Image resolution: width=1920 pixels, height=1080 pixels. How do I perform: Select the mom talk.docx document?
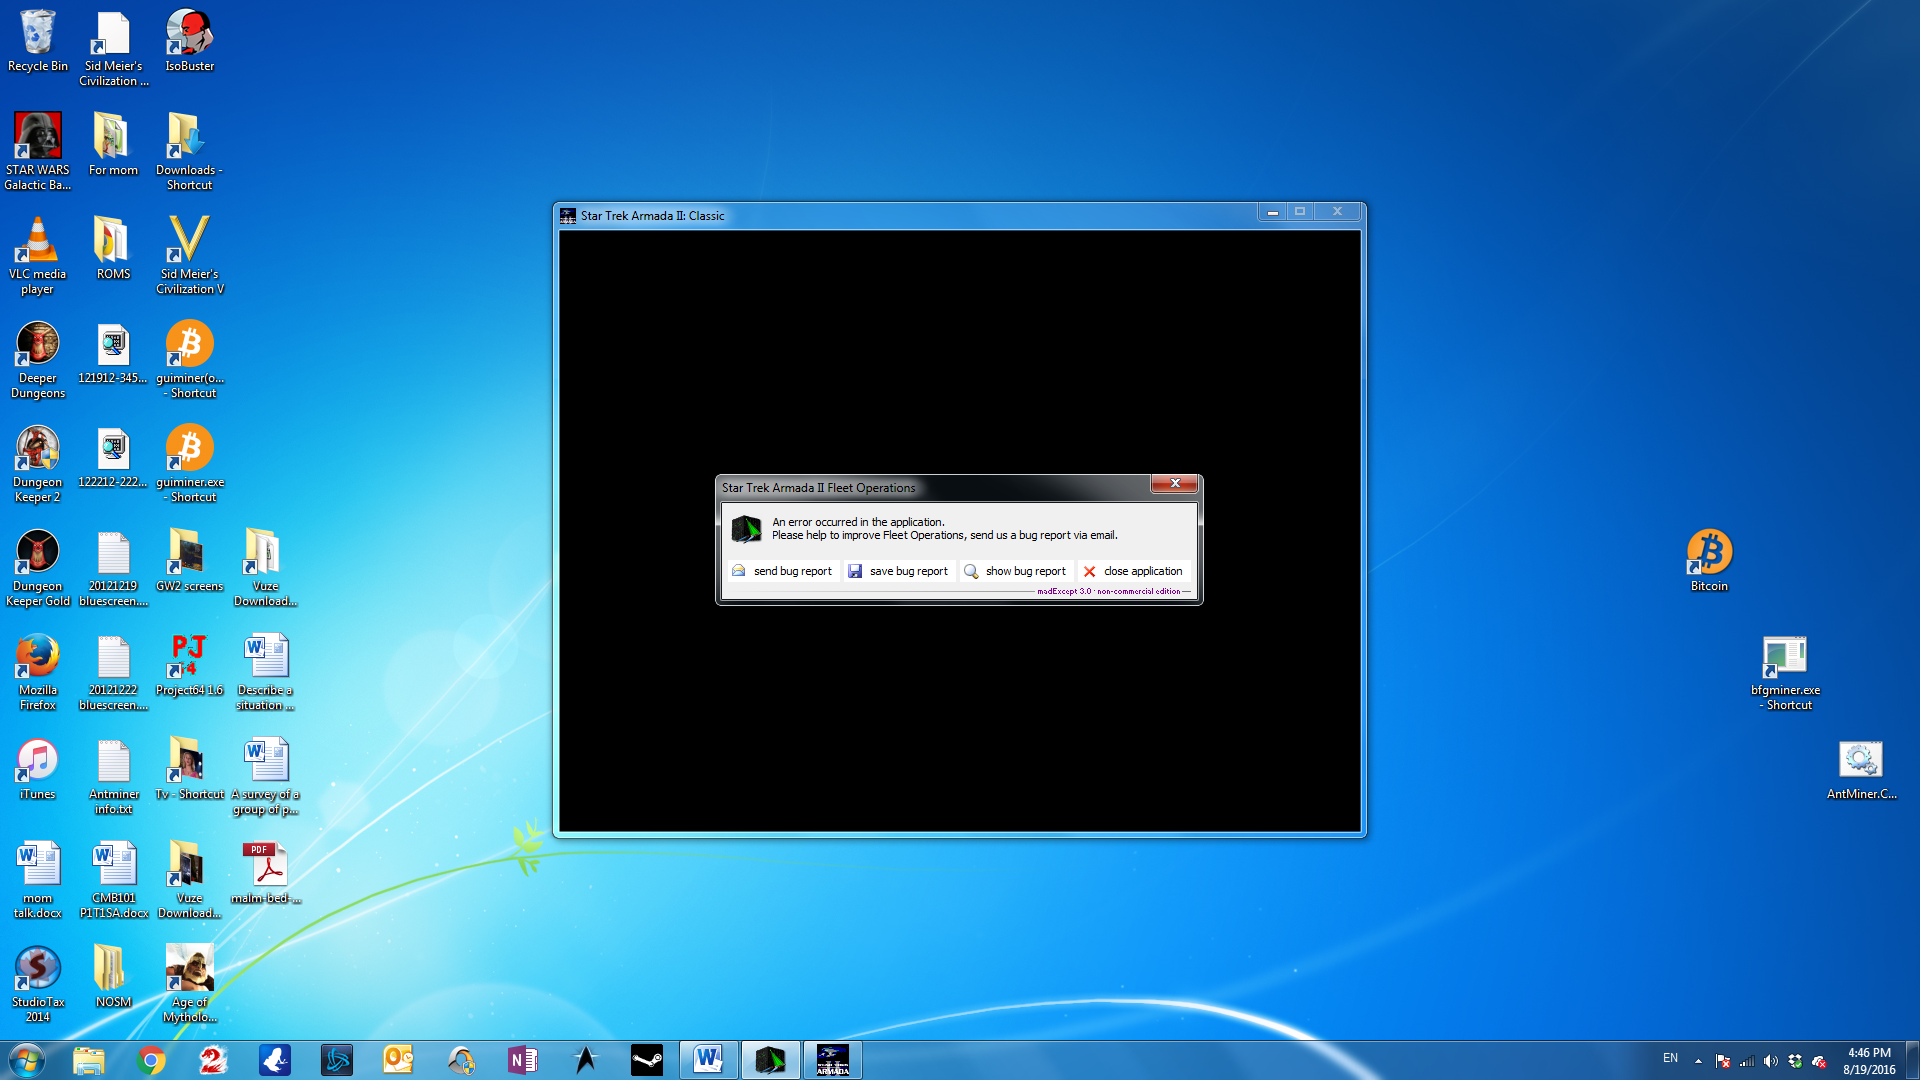click(38, 879)
